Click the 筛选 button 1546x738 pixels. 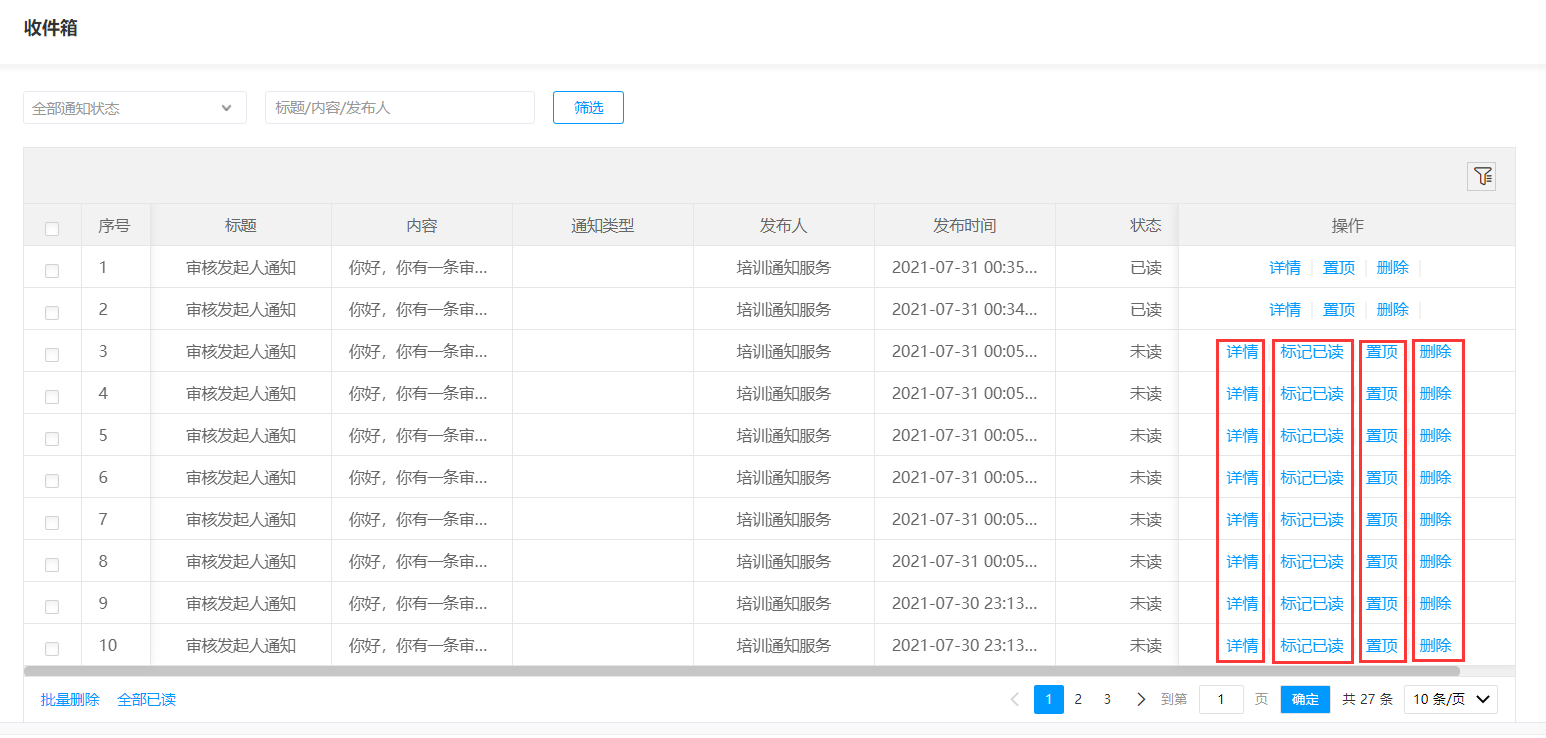[588, 108]
